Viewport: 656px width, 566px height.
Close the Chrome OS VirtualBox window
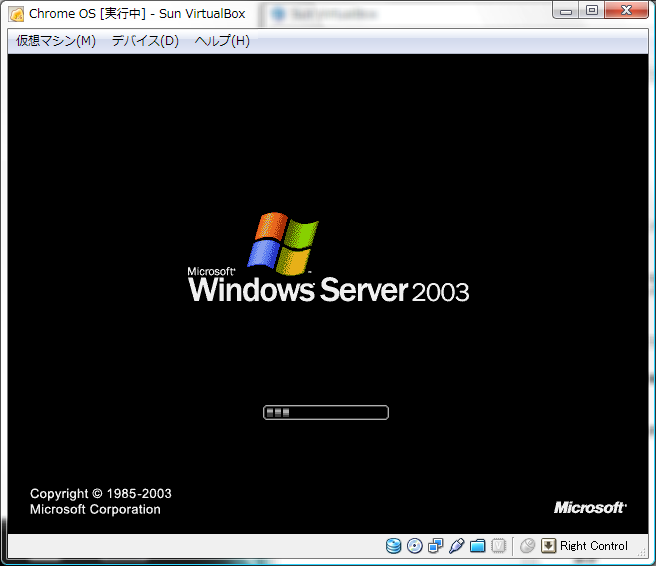click(626, 11)
